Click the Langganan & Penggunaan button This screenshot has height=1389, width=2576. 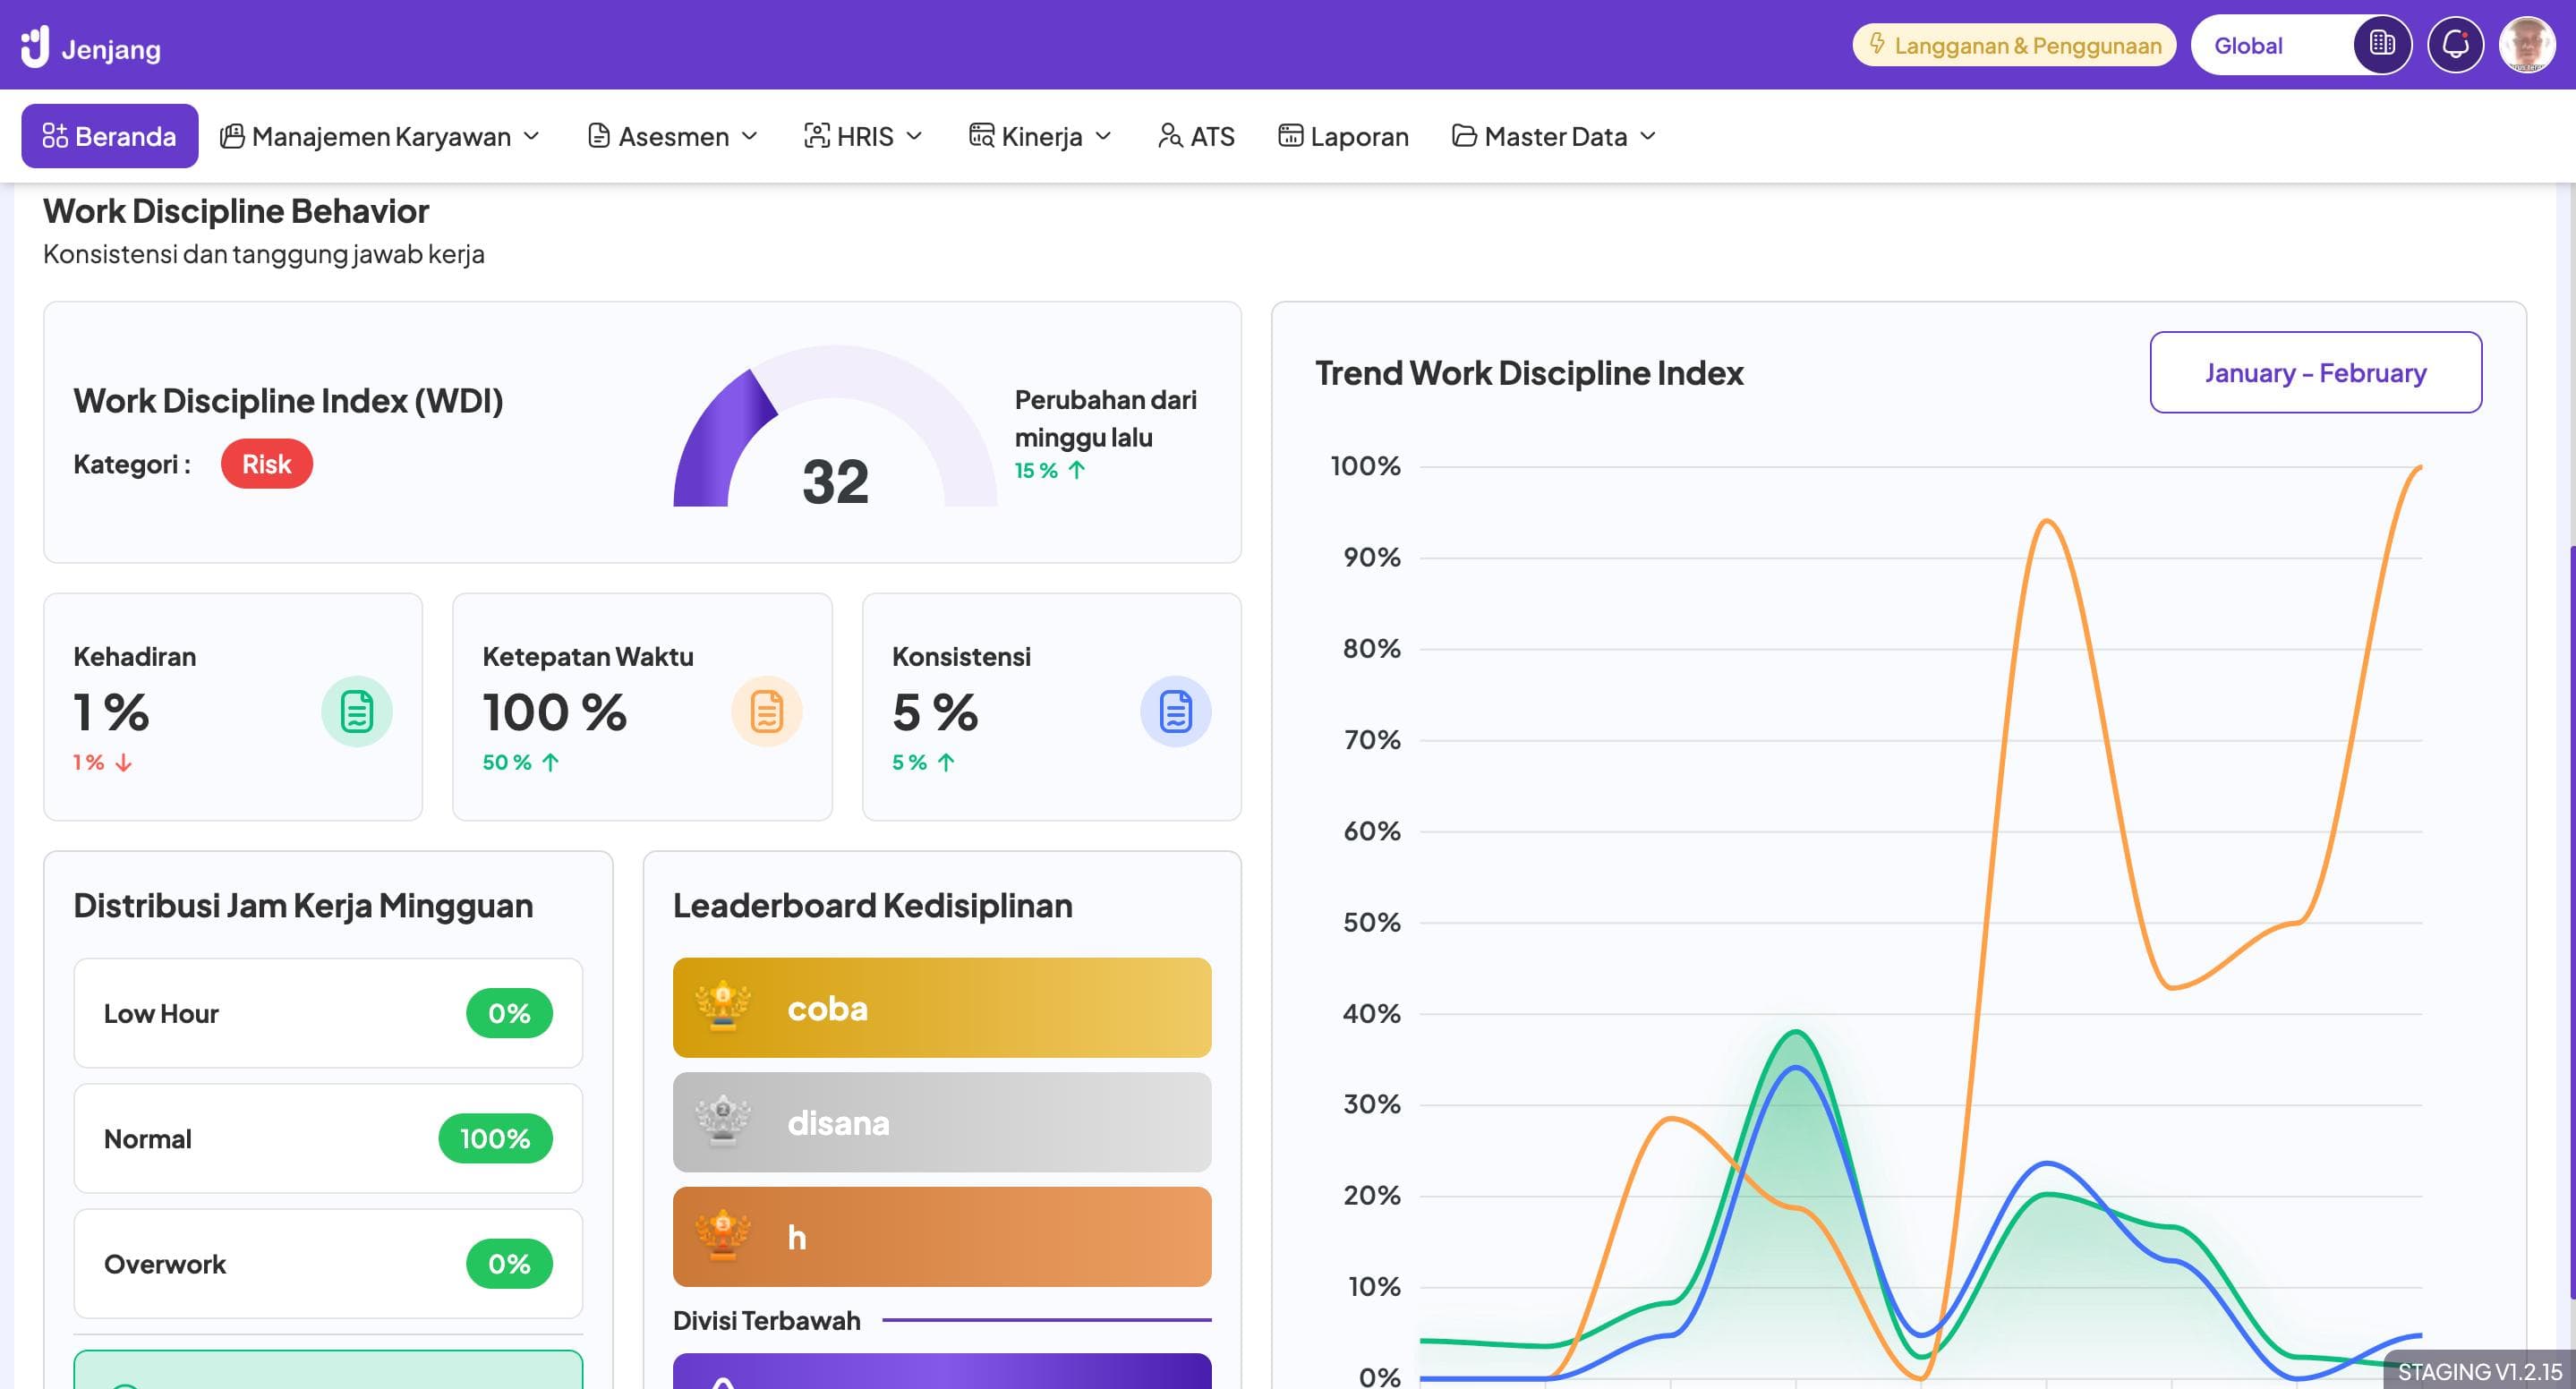tap(2014, 45)
